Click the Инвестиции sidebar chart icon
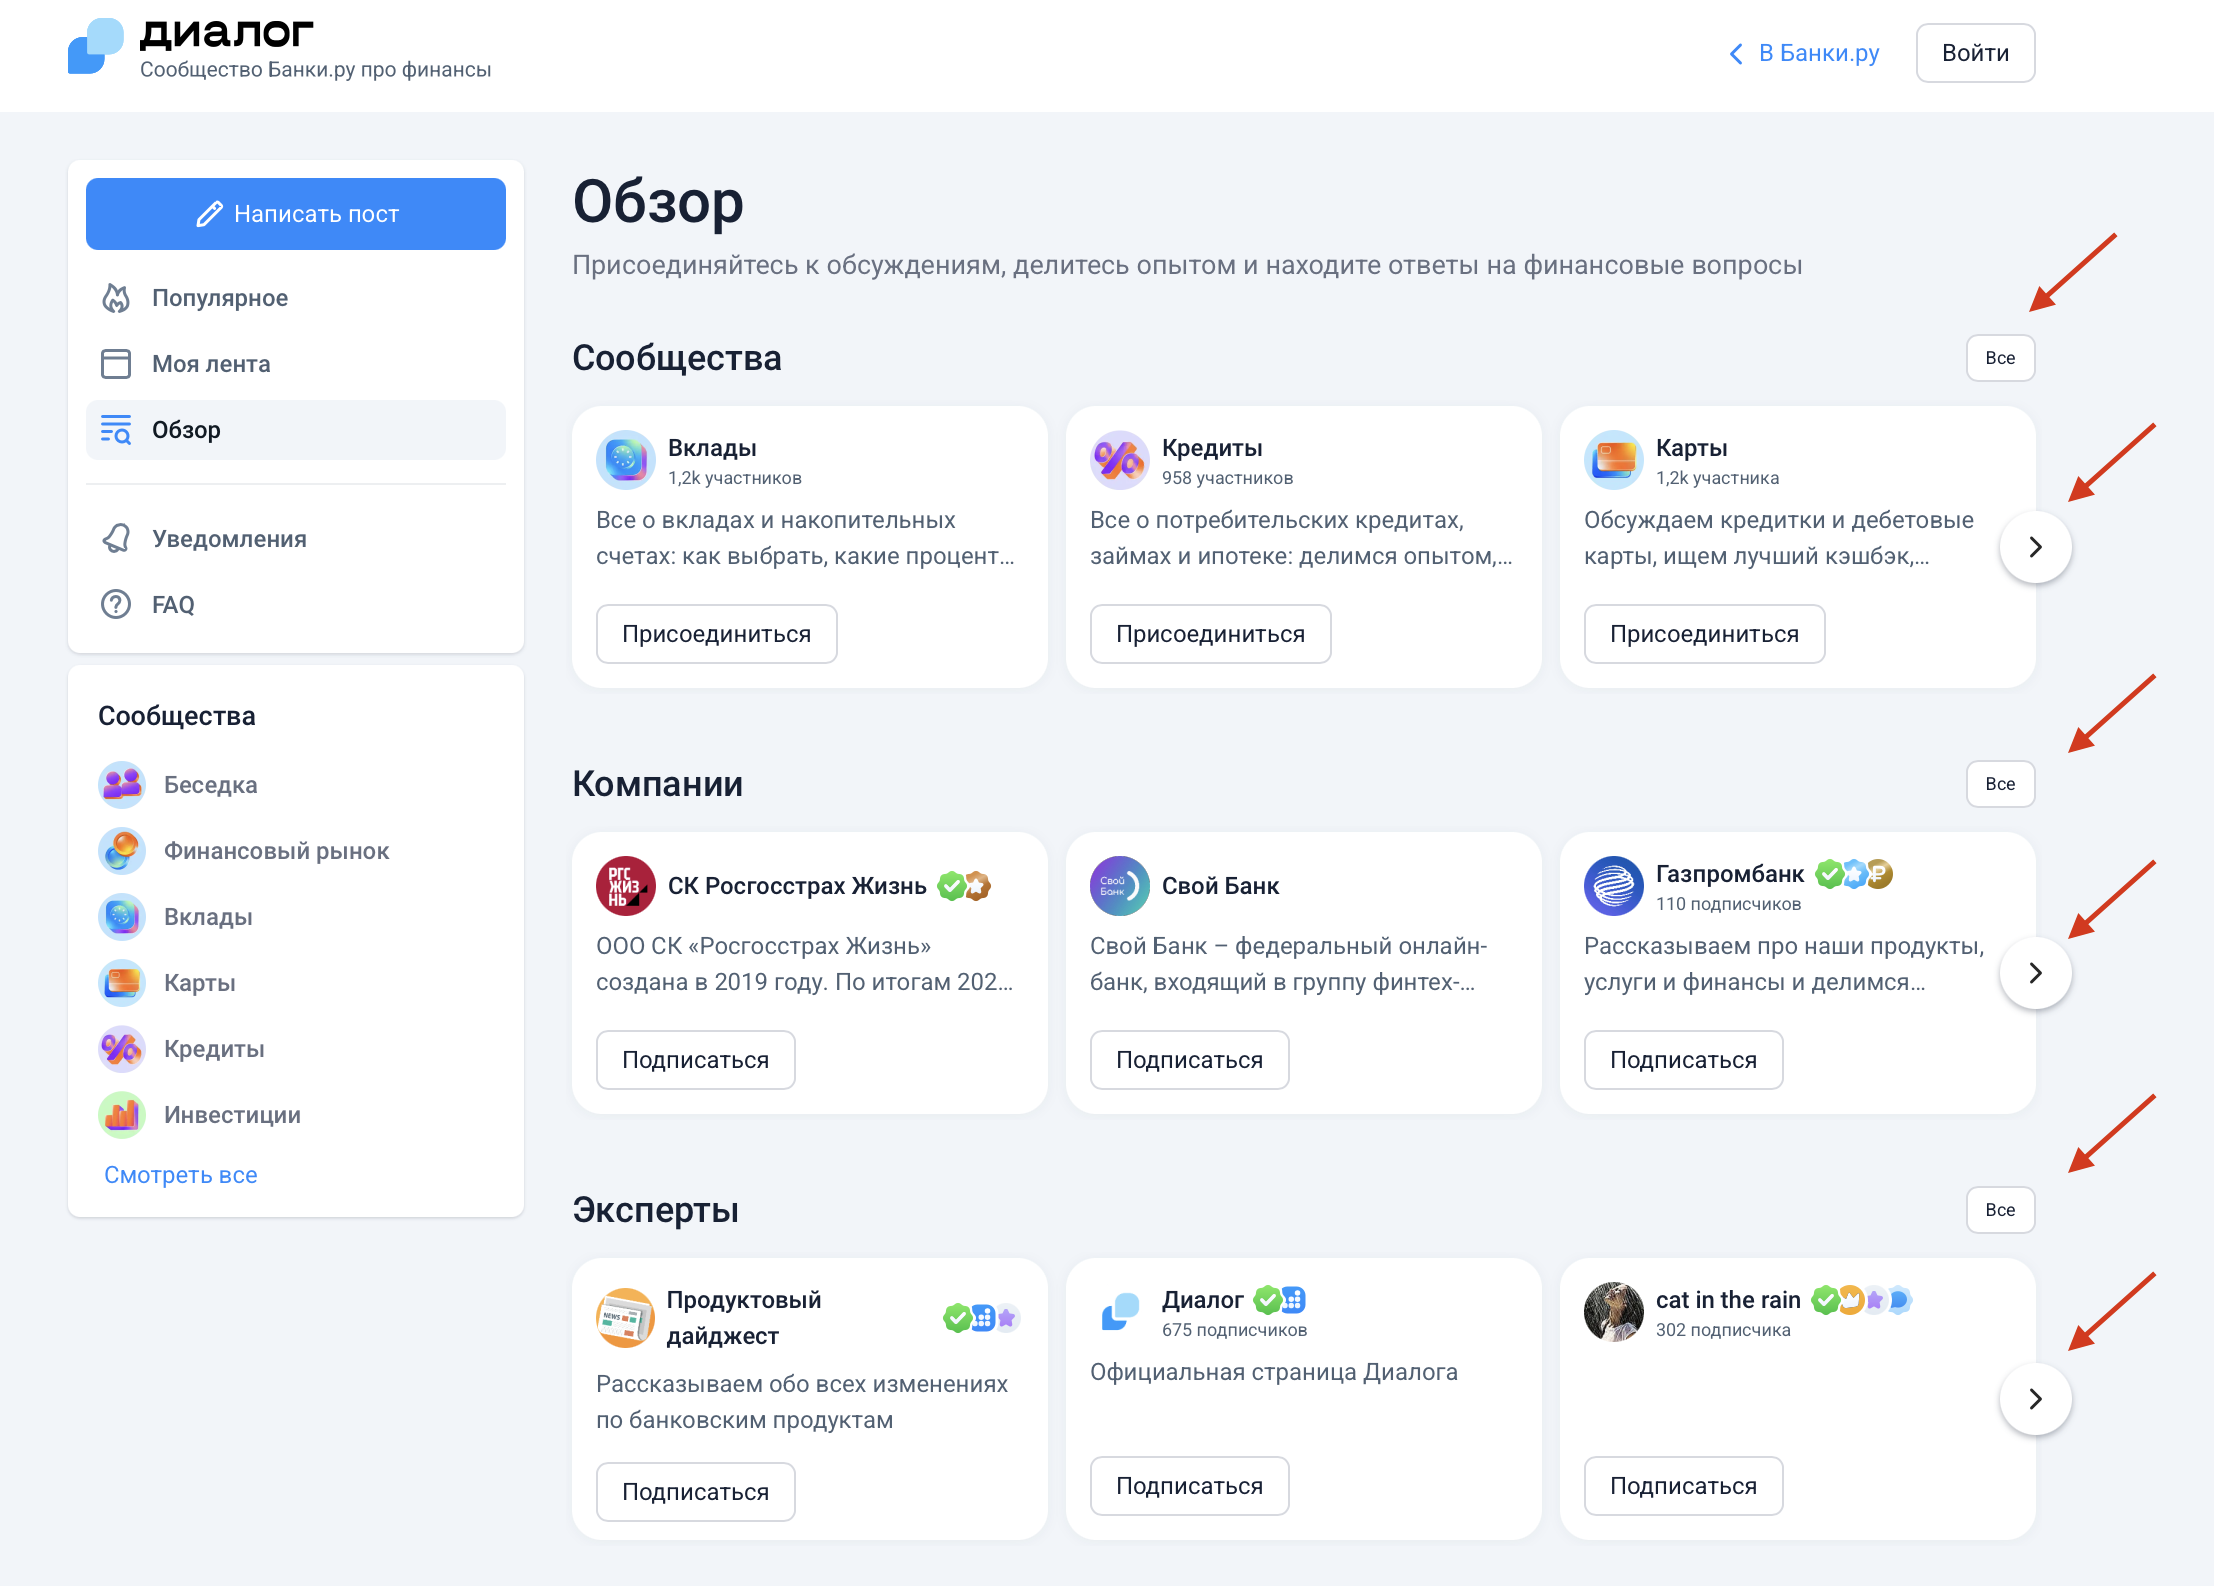Viewport: 2214px width, 1586px height. 122,1115
